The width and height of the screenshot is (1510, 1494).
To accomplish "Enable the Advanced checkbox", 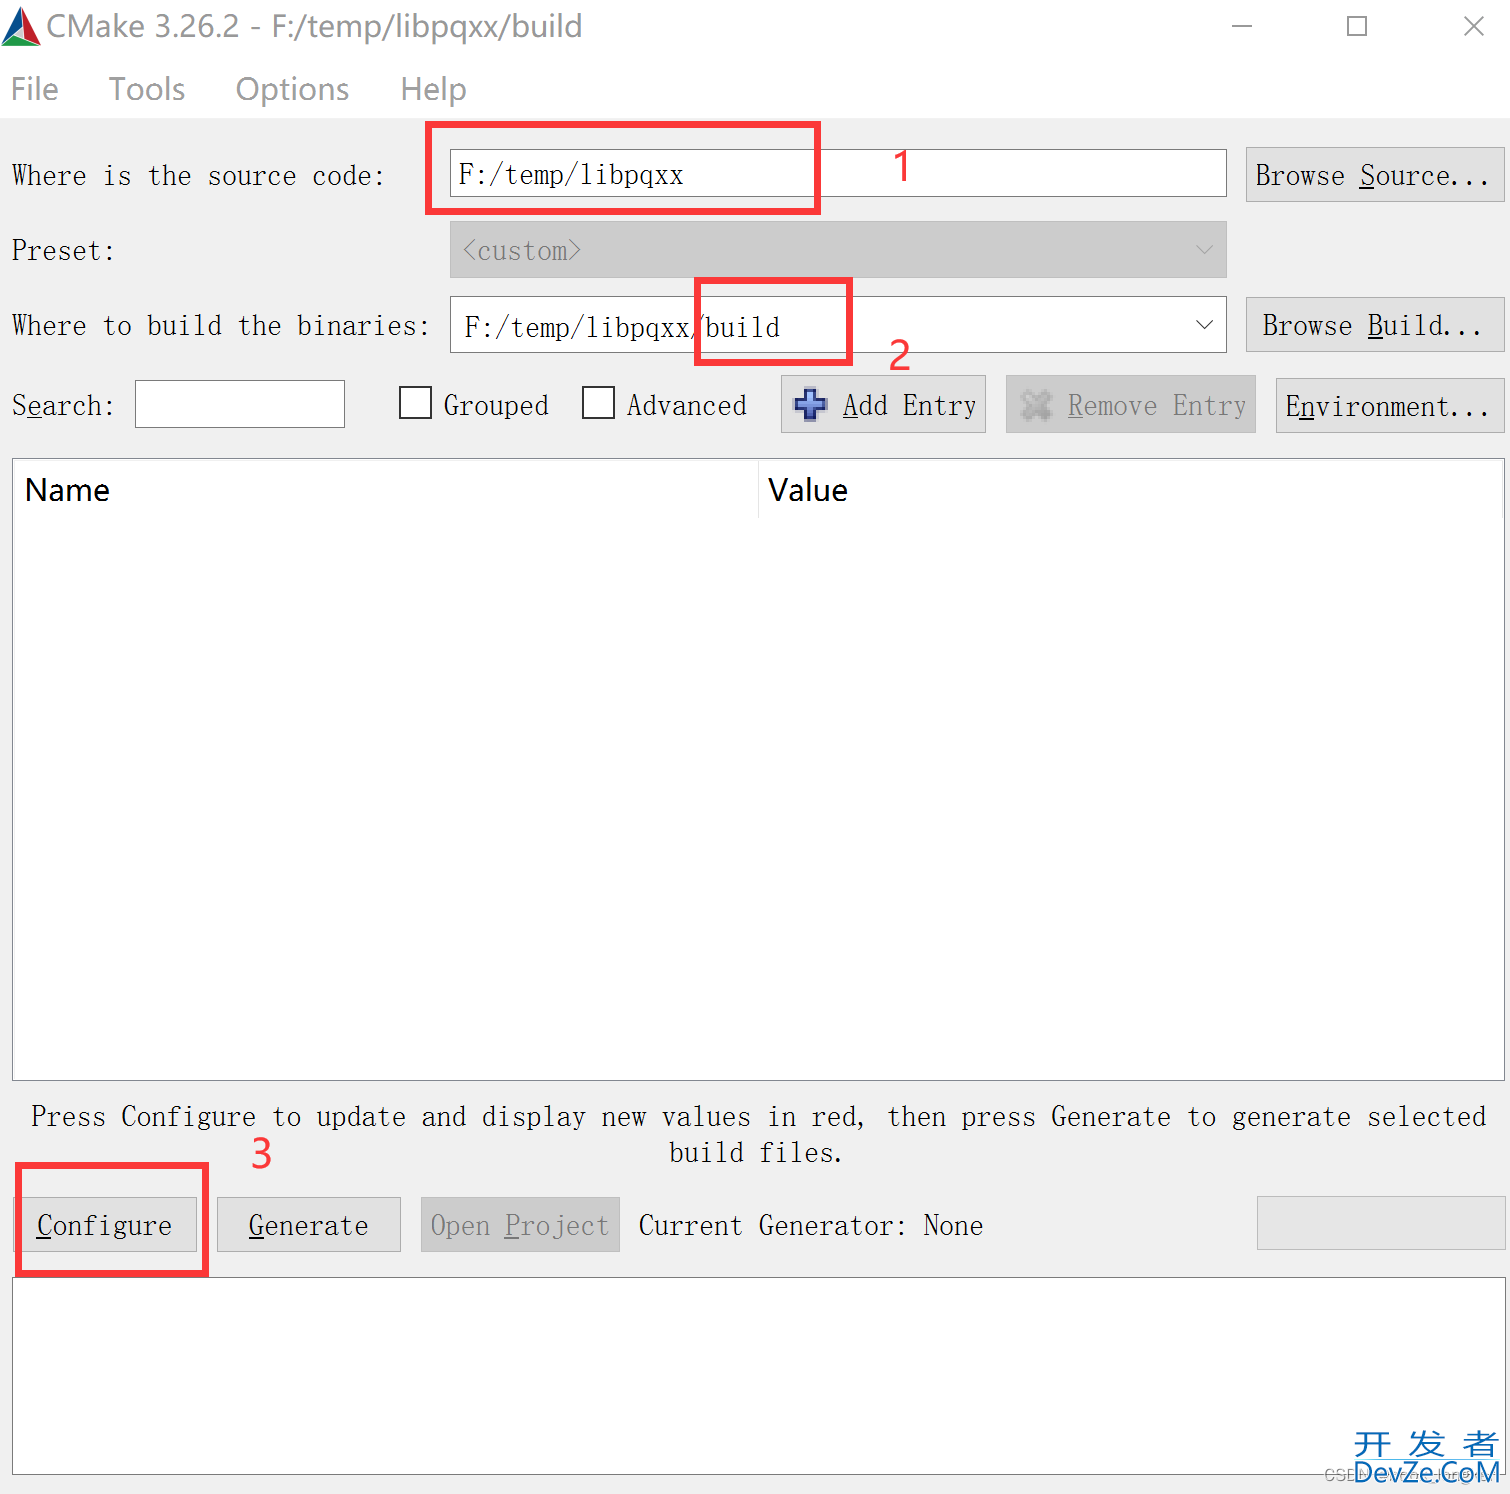I will coord(598,403).
